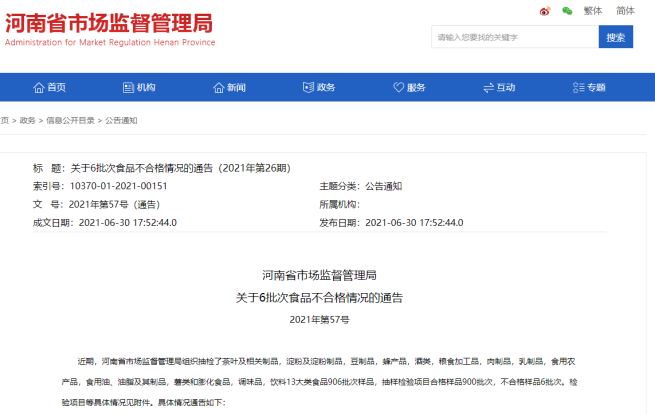
Task: Click the 服务 heart icon in navigation
Action: point(398,88)
